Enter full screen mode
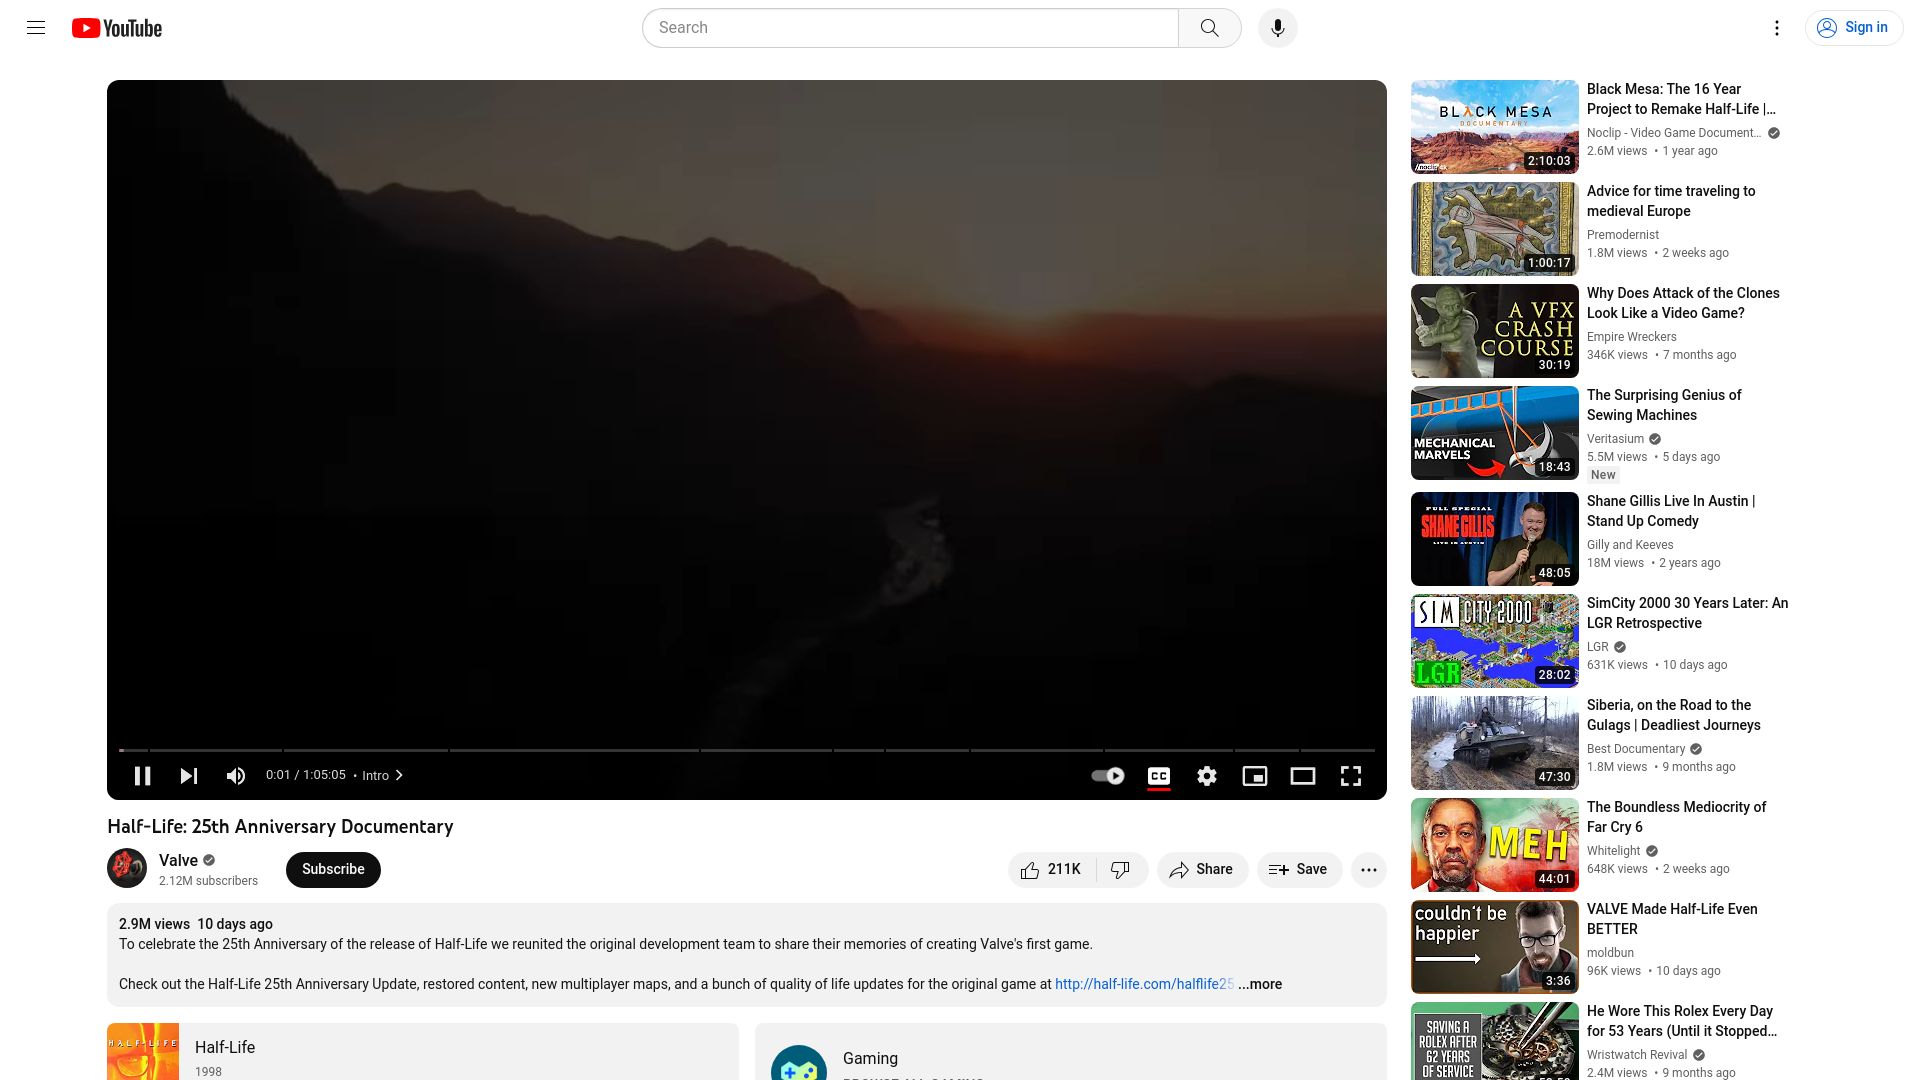 [x=1351, y=776]
